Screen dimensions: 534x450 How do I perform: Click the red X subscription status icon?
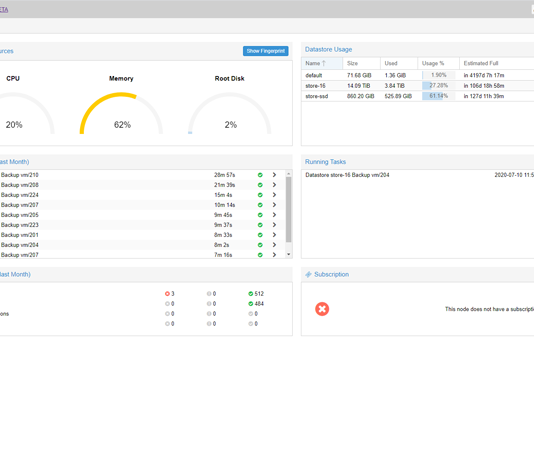(x=322, y=309)
